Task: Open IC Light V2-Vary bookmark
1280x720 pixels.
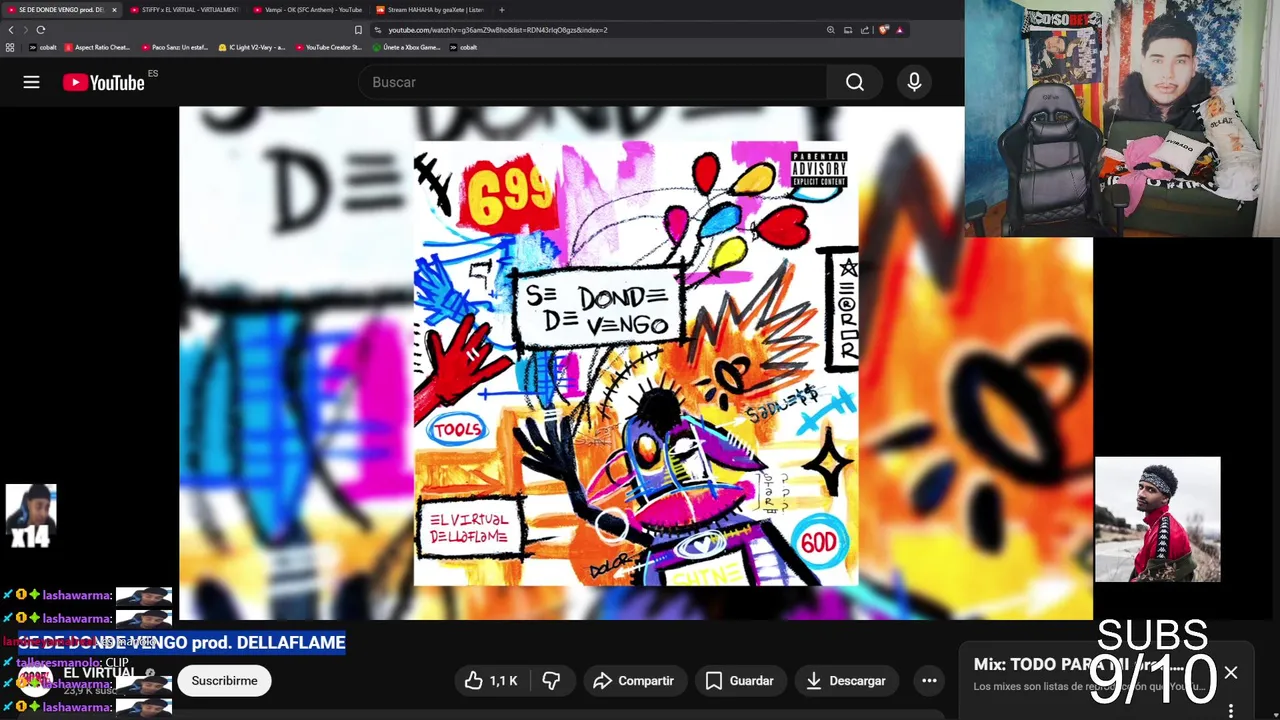Action: 252,47
